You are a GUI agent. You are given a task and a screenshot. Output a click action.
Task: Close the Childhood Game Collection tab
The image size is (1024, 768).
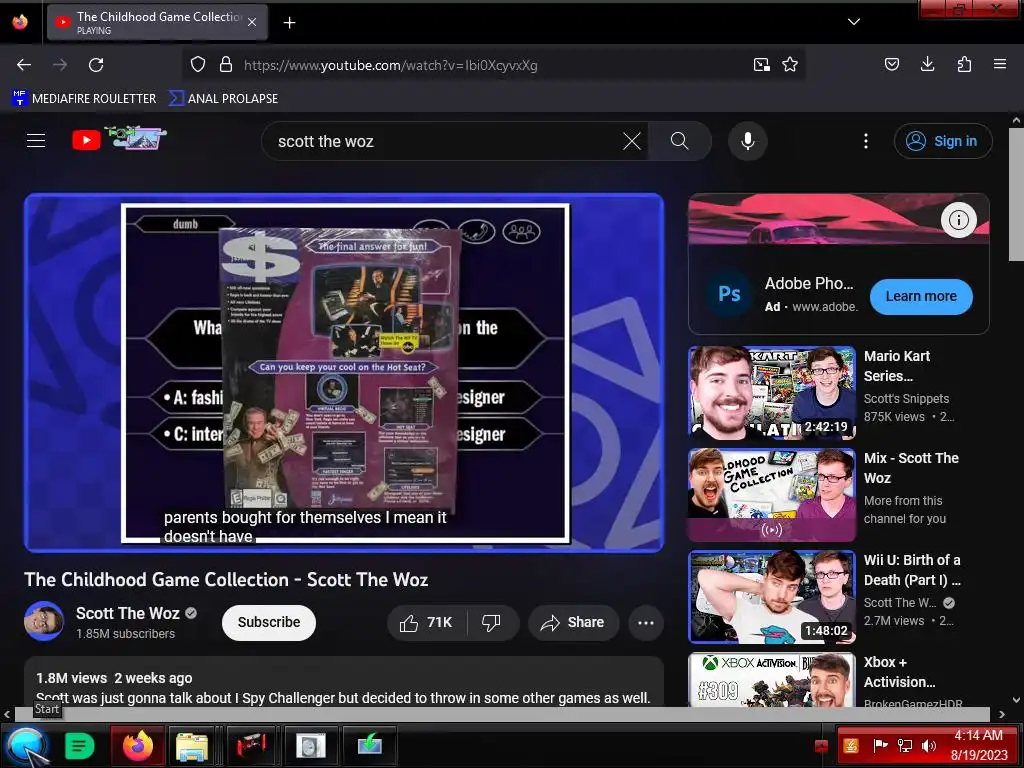pos(252,22)
